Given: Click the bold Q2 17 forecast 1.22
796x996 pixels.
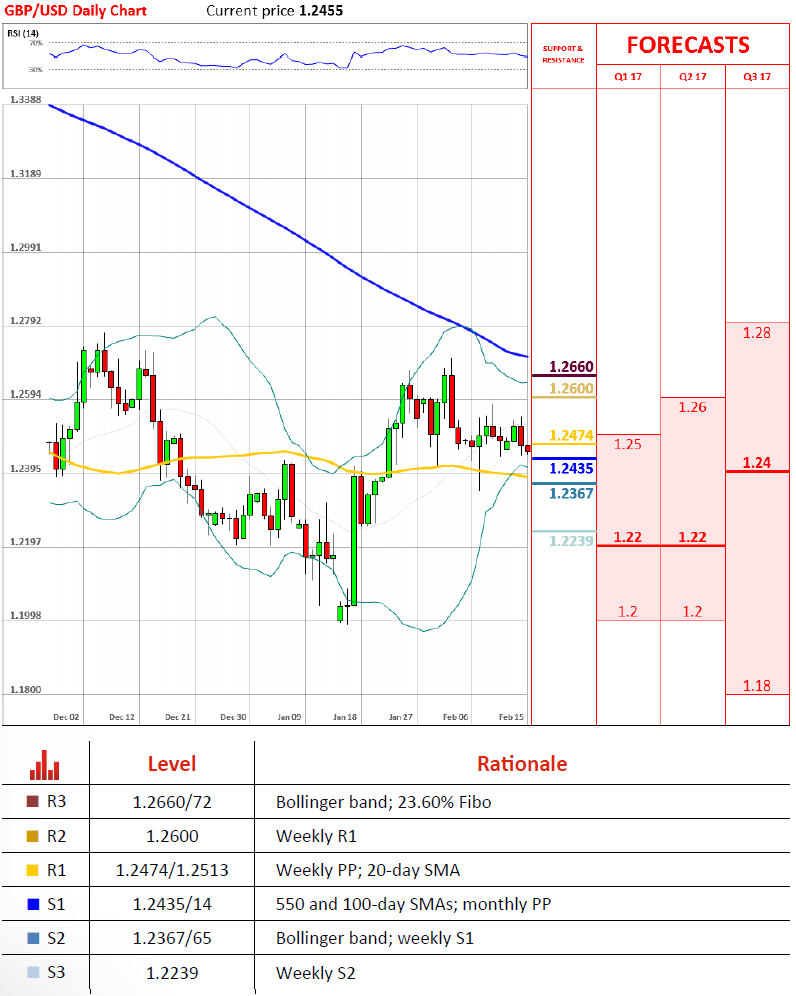Looking at the screenshot, I should point(692,537).
